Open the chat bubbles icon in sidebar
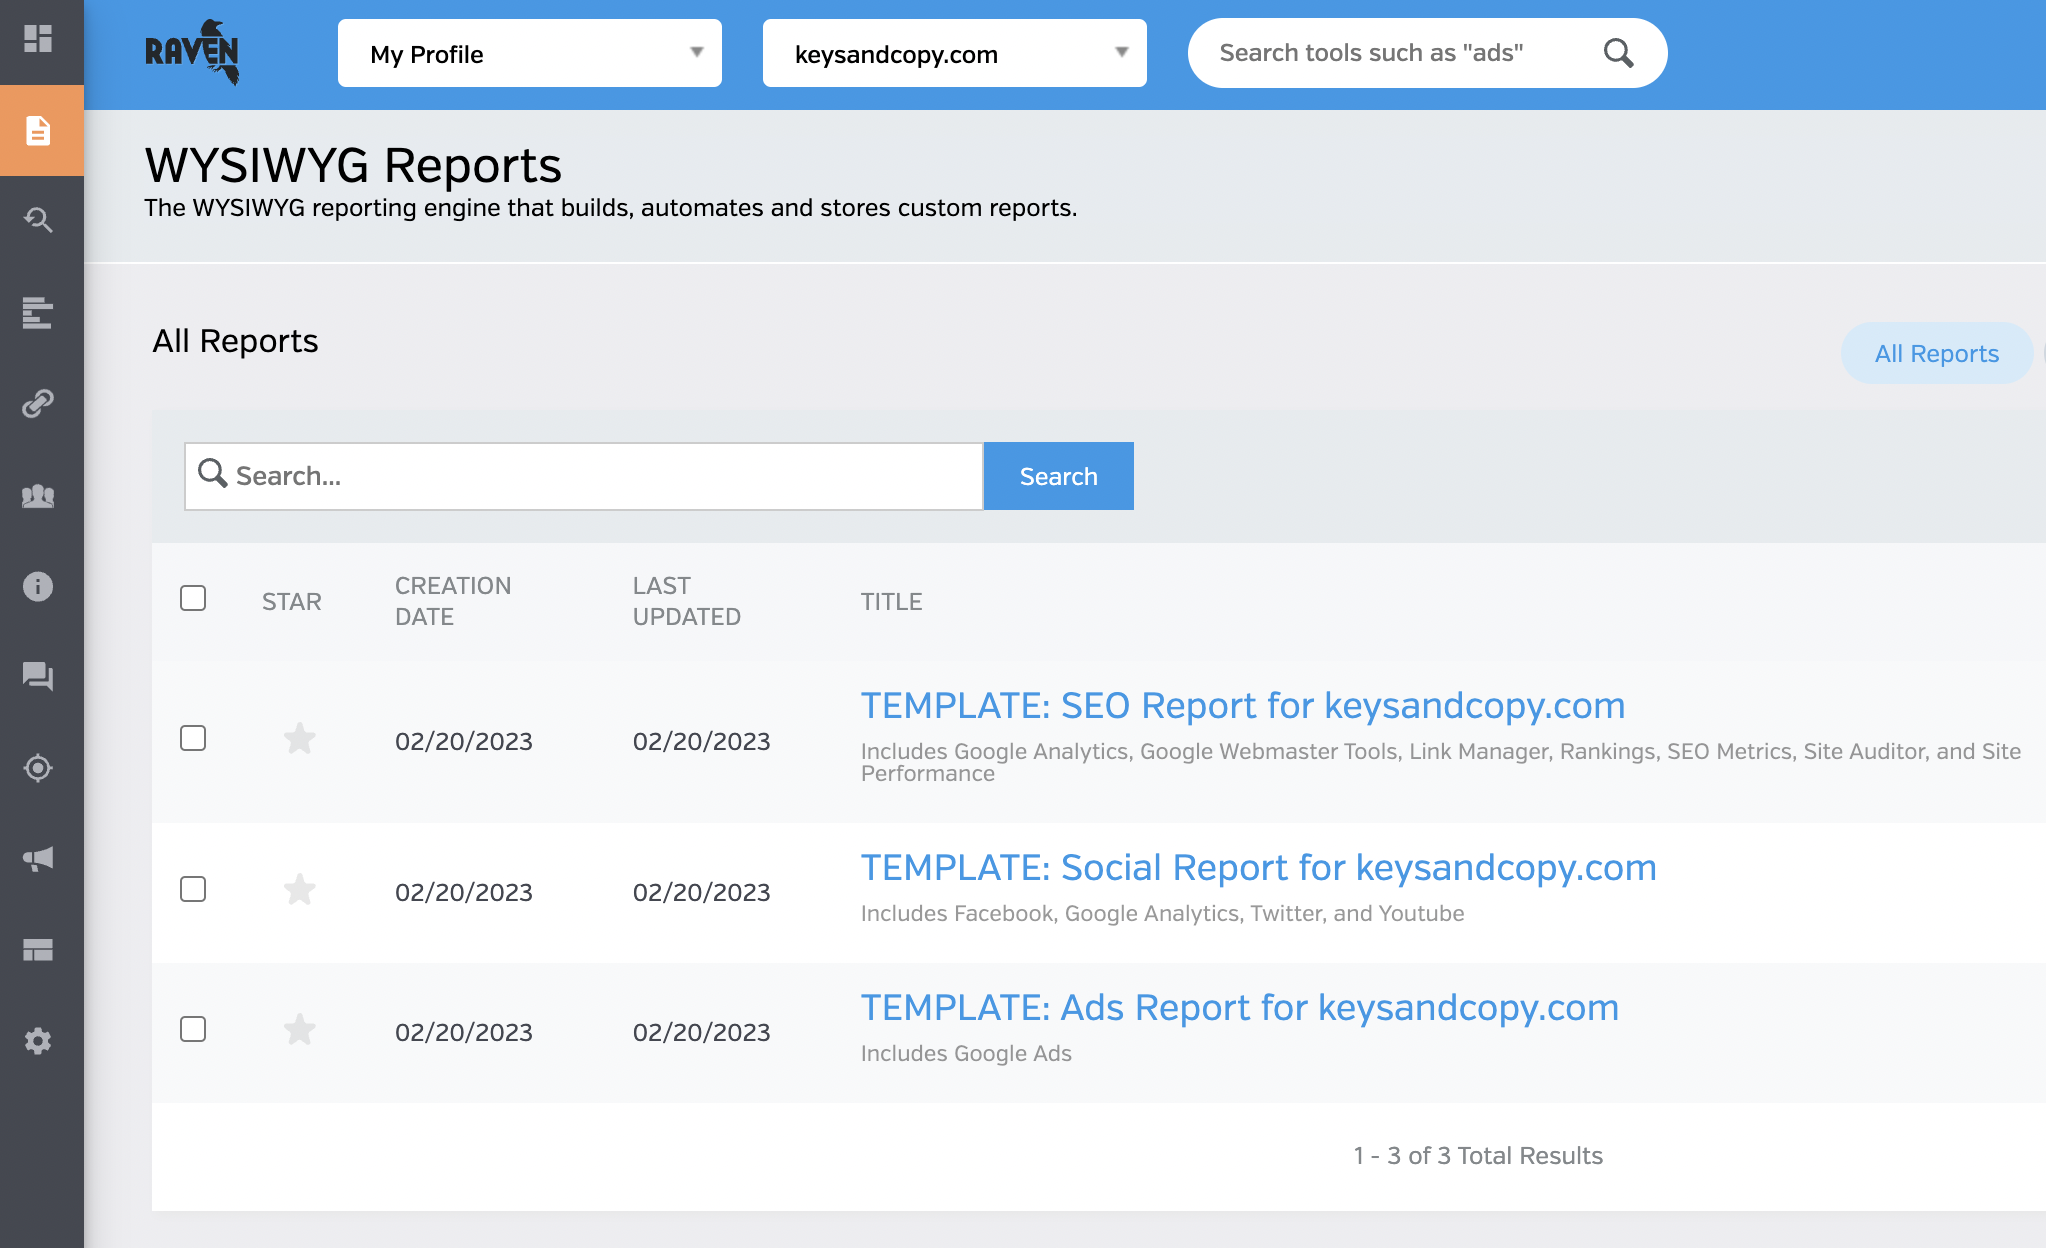 coord(38,677)
